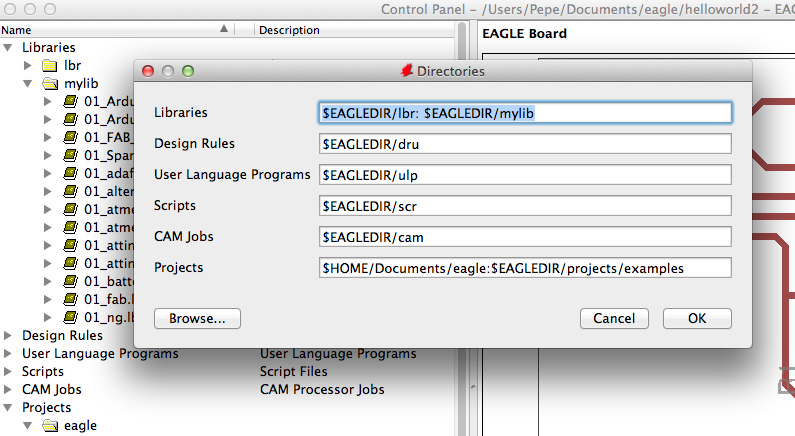
Task: Click the Scripts path field
Action: (x=525, y=206)
